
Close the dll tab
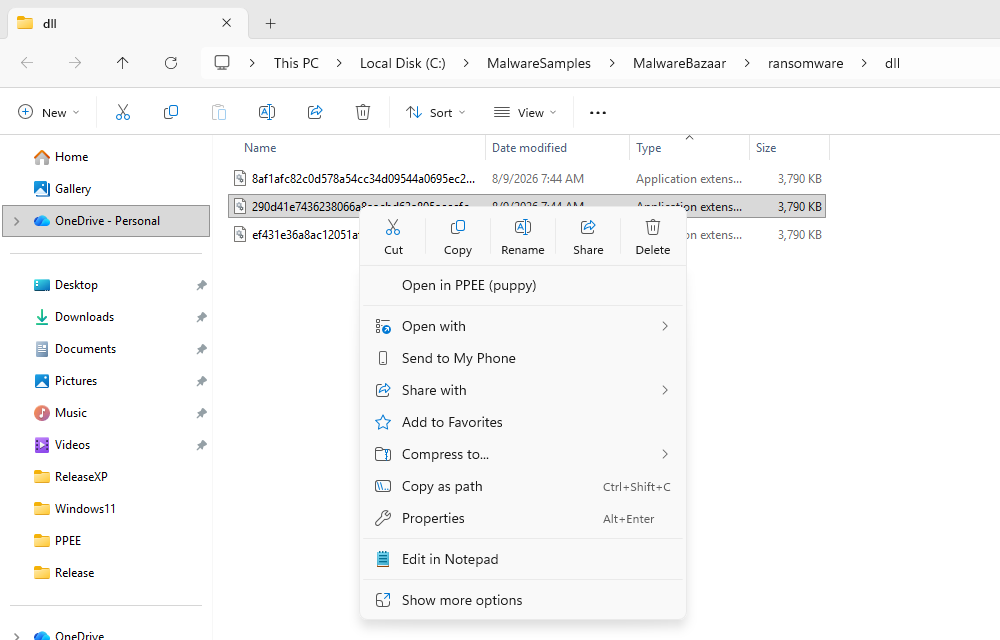coord(226,23)
